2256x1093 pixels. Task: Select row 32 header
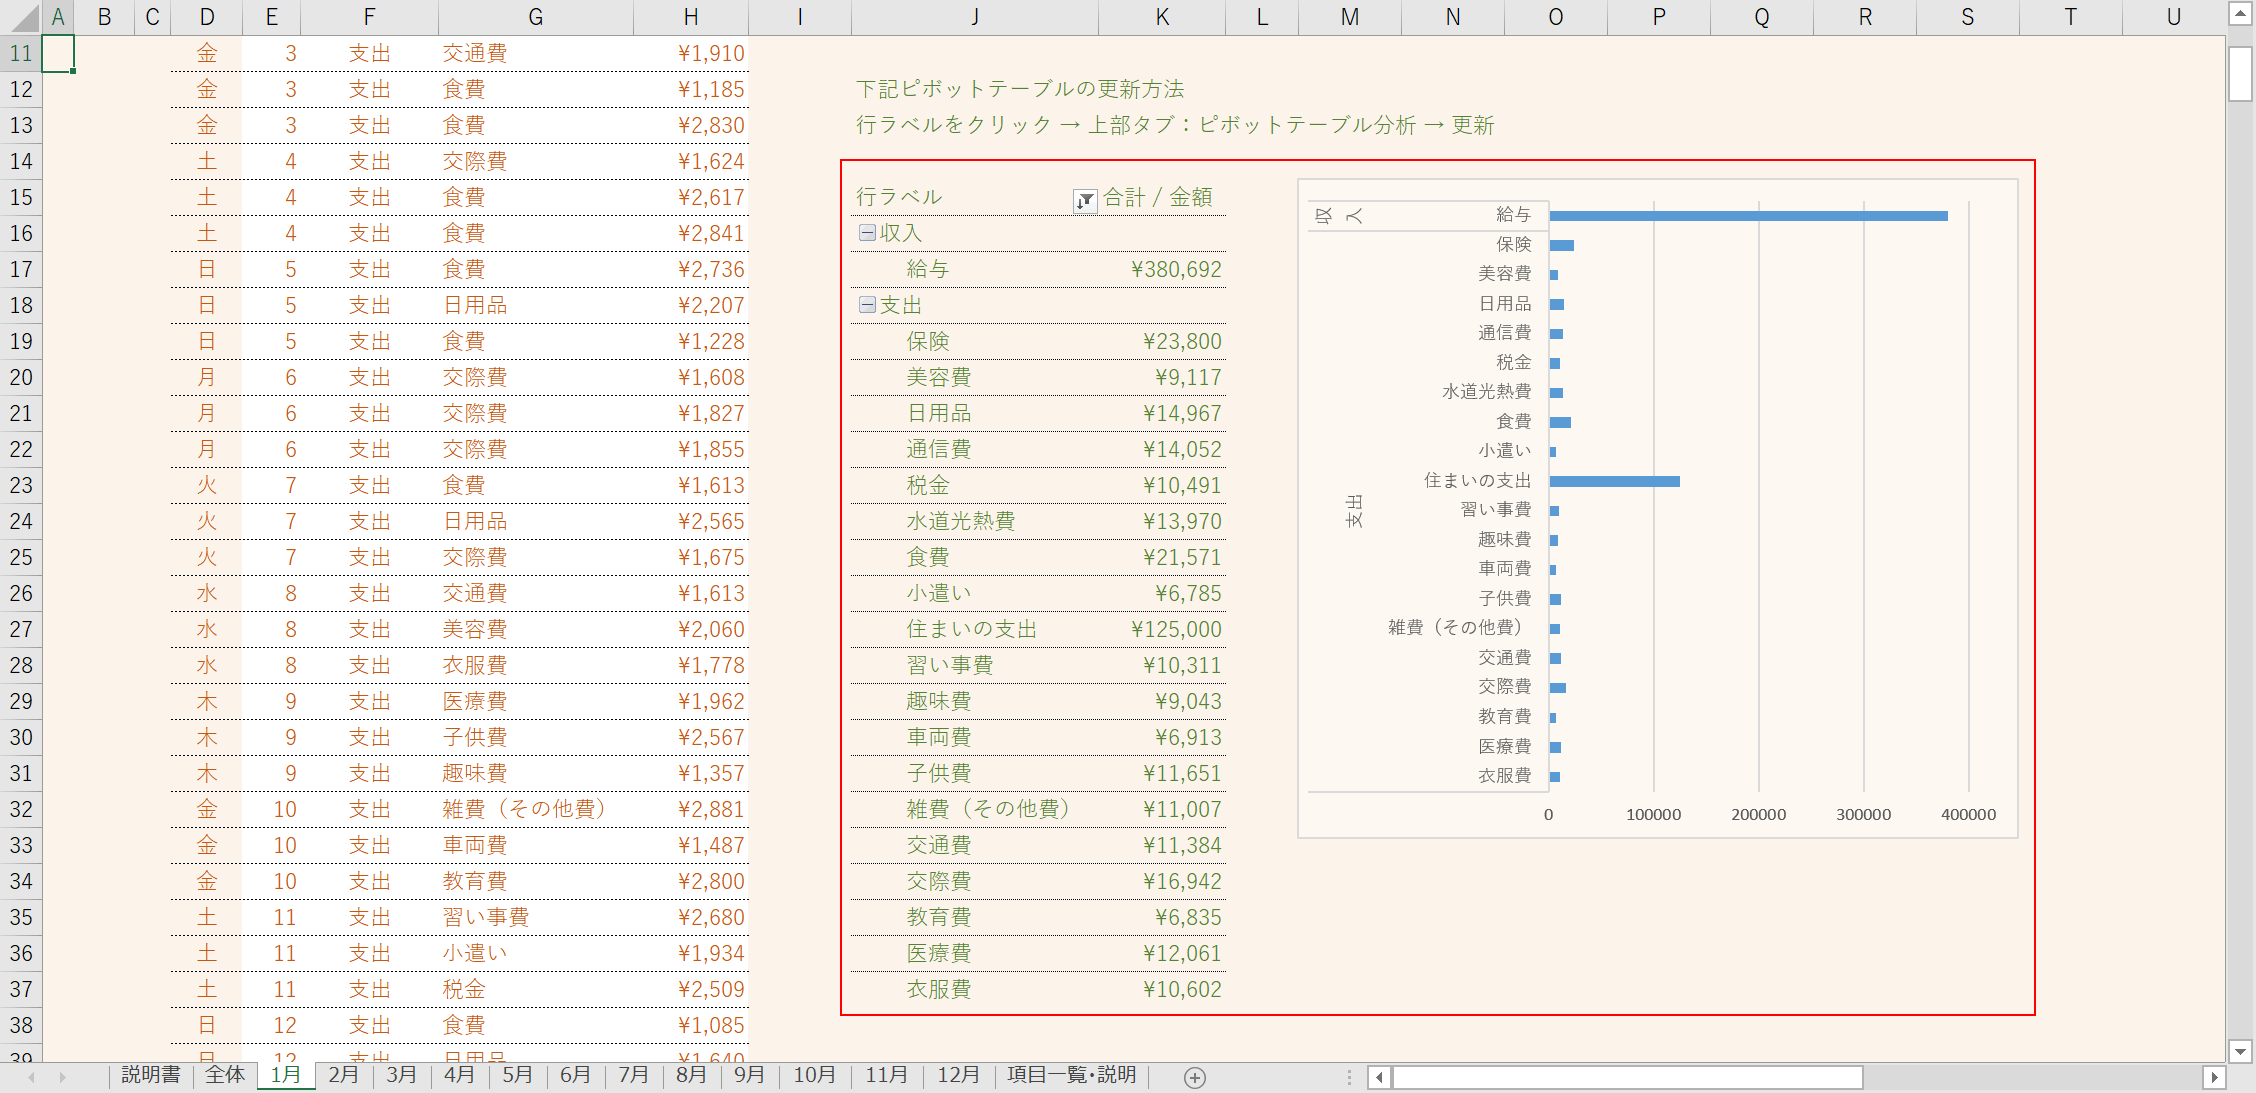pos(21,810)
